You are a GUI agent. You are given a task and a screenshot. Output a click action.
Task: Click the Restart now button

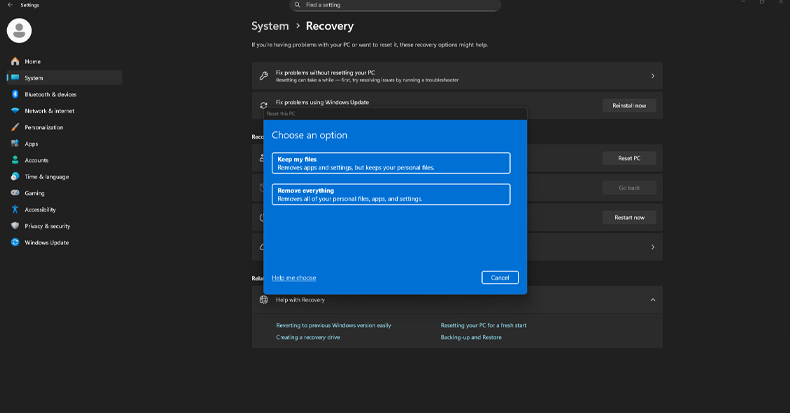point(629,218)
